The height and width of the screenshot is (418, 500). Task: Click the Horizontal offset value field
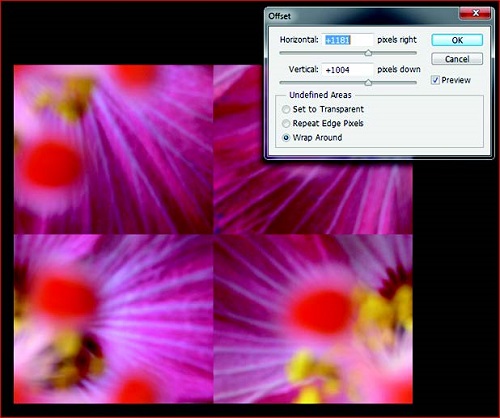tap(348, 40)
